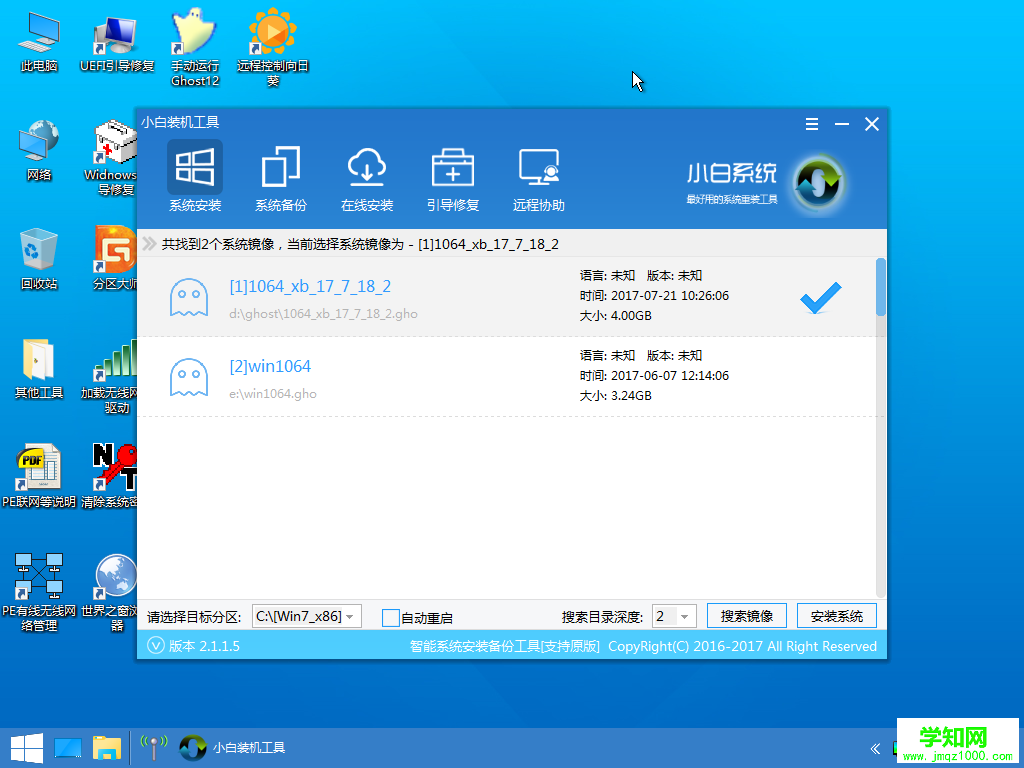This screenshot has height=768, width=1024.
Task: Open the 分区大师 desktop shortcut
Action: coord(116,259)
